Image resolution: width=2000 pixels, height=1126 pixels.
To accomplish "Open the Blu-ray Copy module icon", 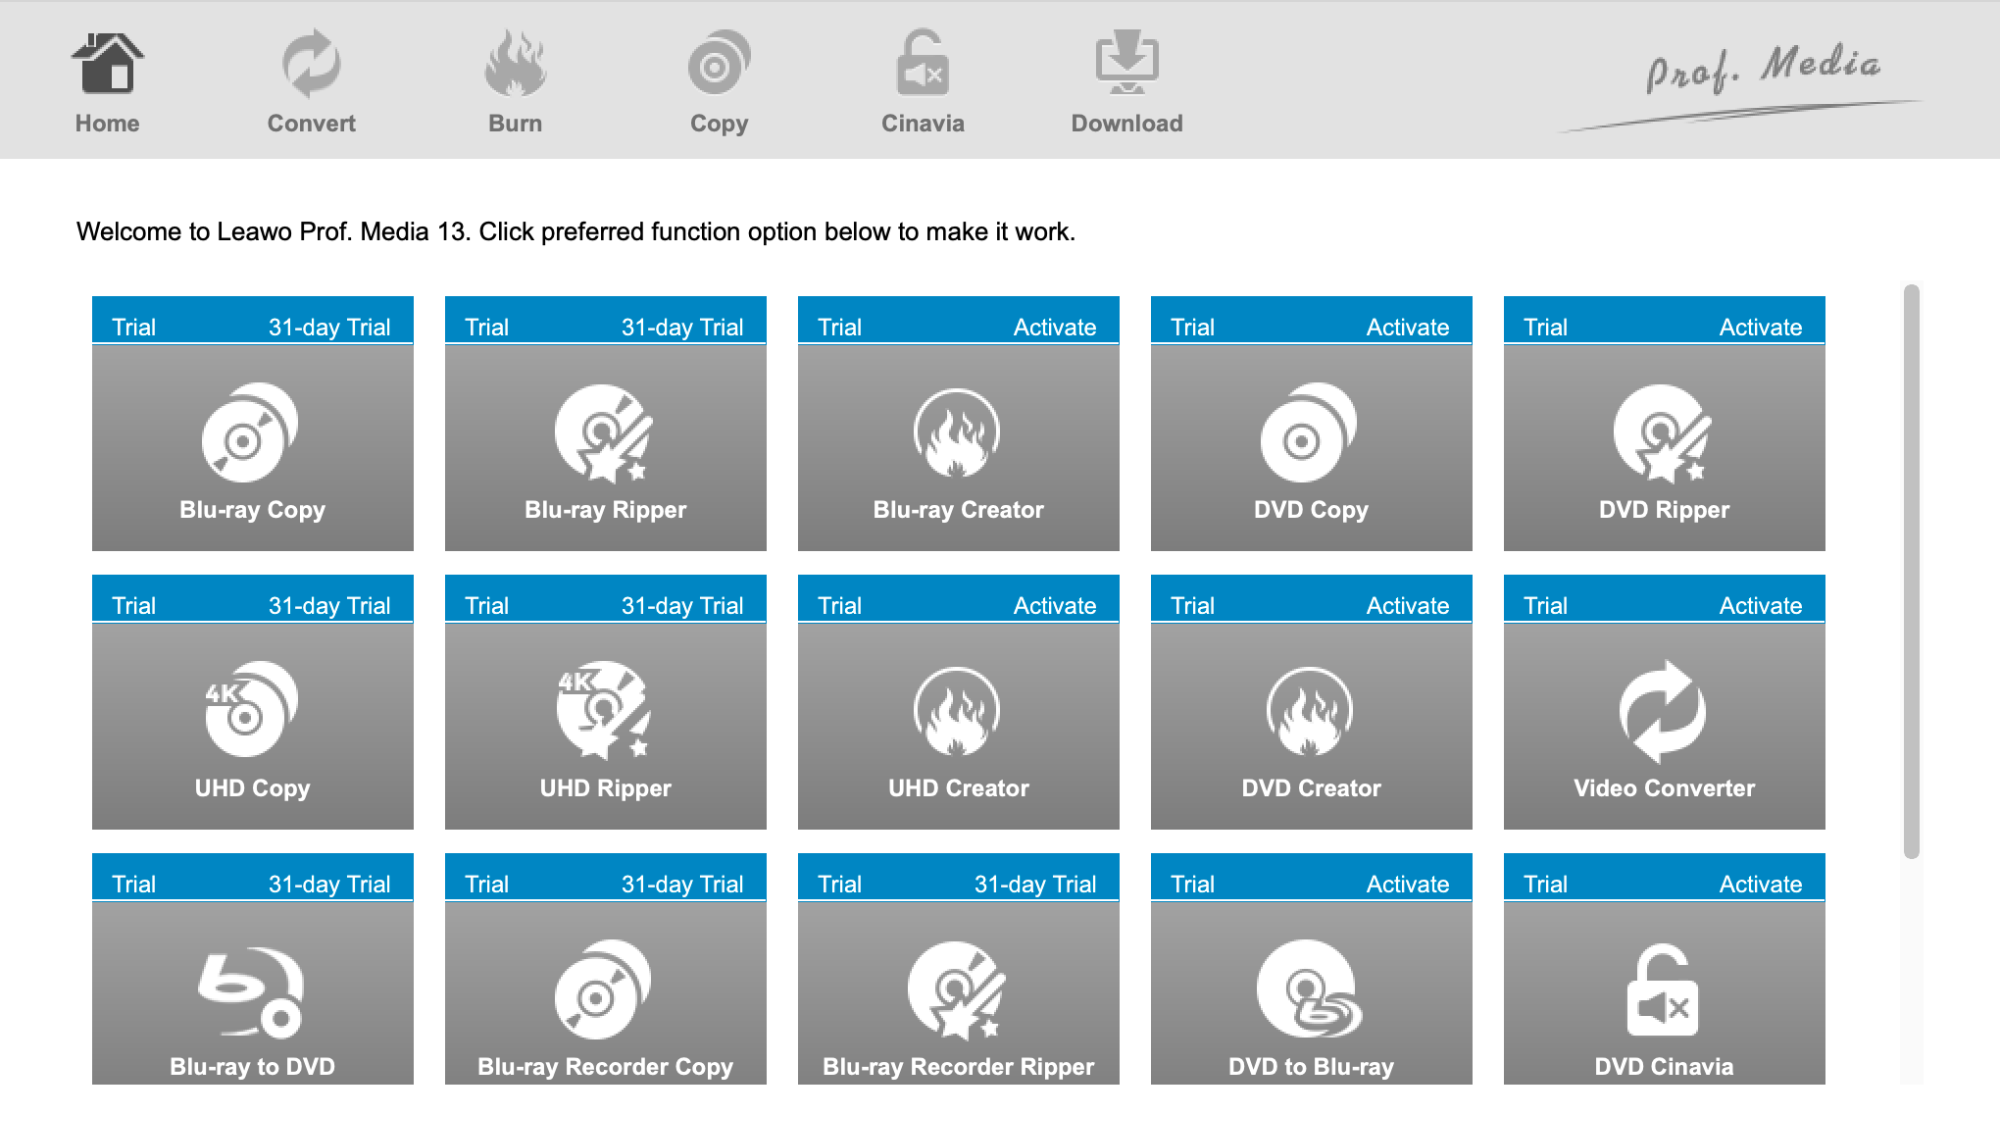I will 250,432.
